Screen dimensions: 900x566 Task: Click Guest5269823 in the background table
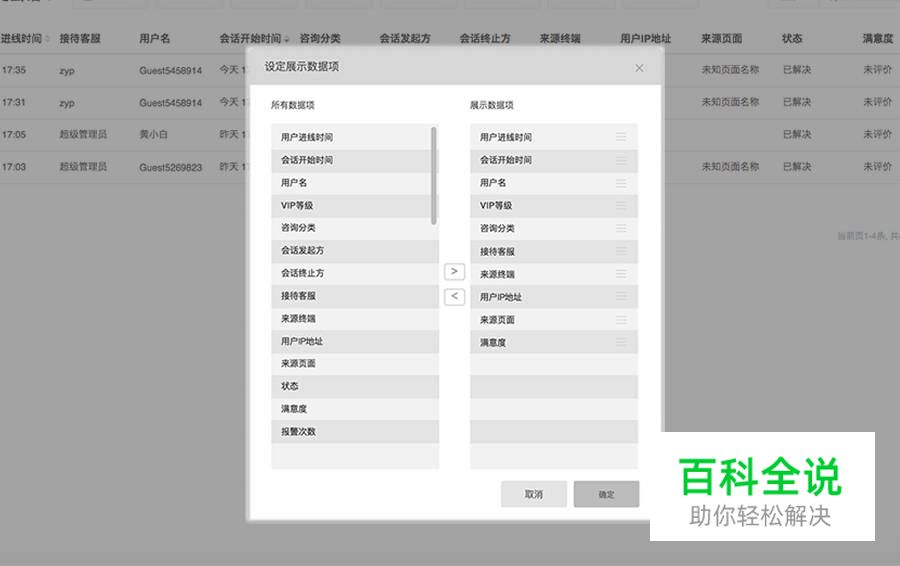point(170,167)
